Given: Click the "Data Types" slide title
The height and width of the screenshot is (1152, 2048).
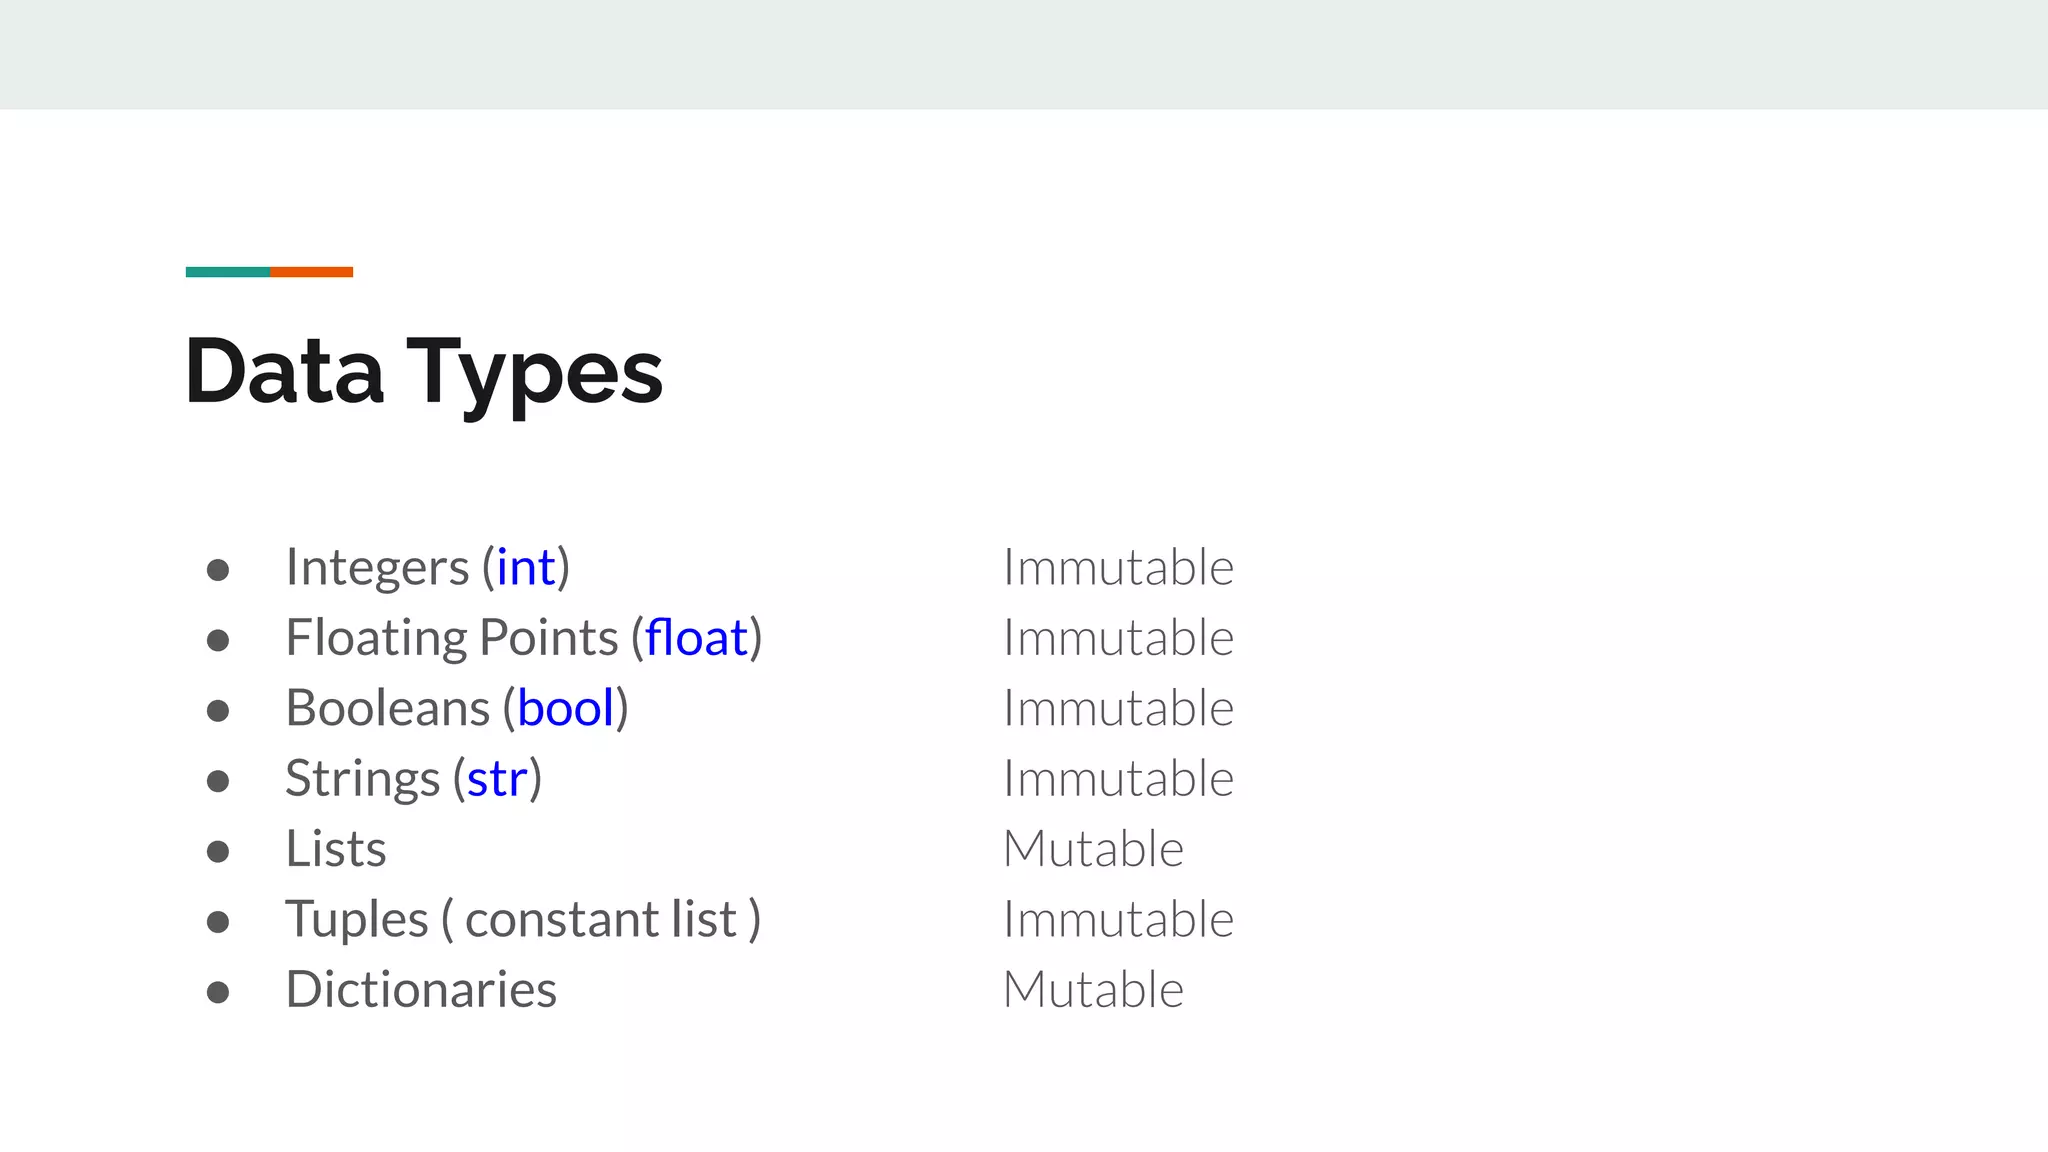Looking at the screenshot, I should (423, 371).
